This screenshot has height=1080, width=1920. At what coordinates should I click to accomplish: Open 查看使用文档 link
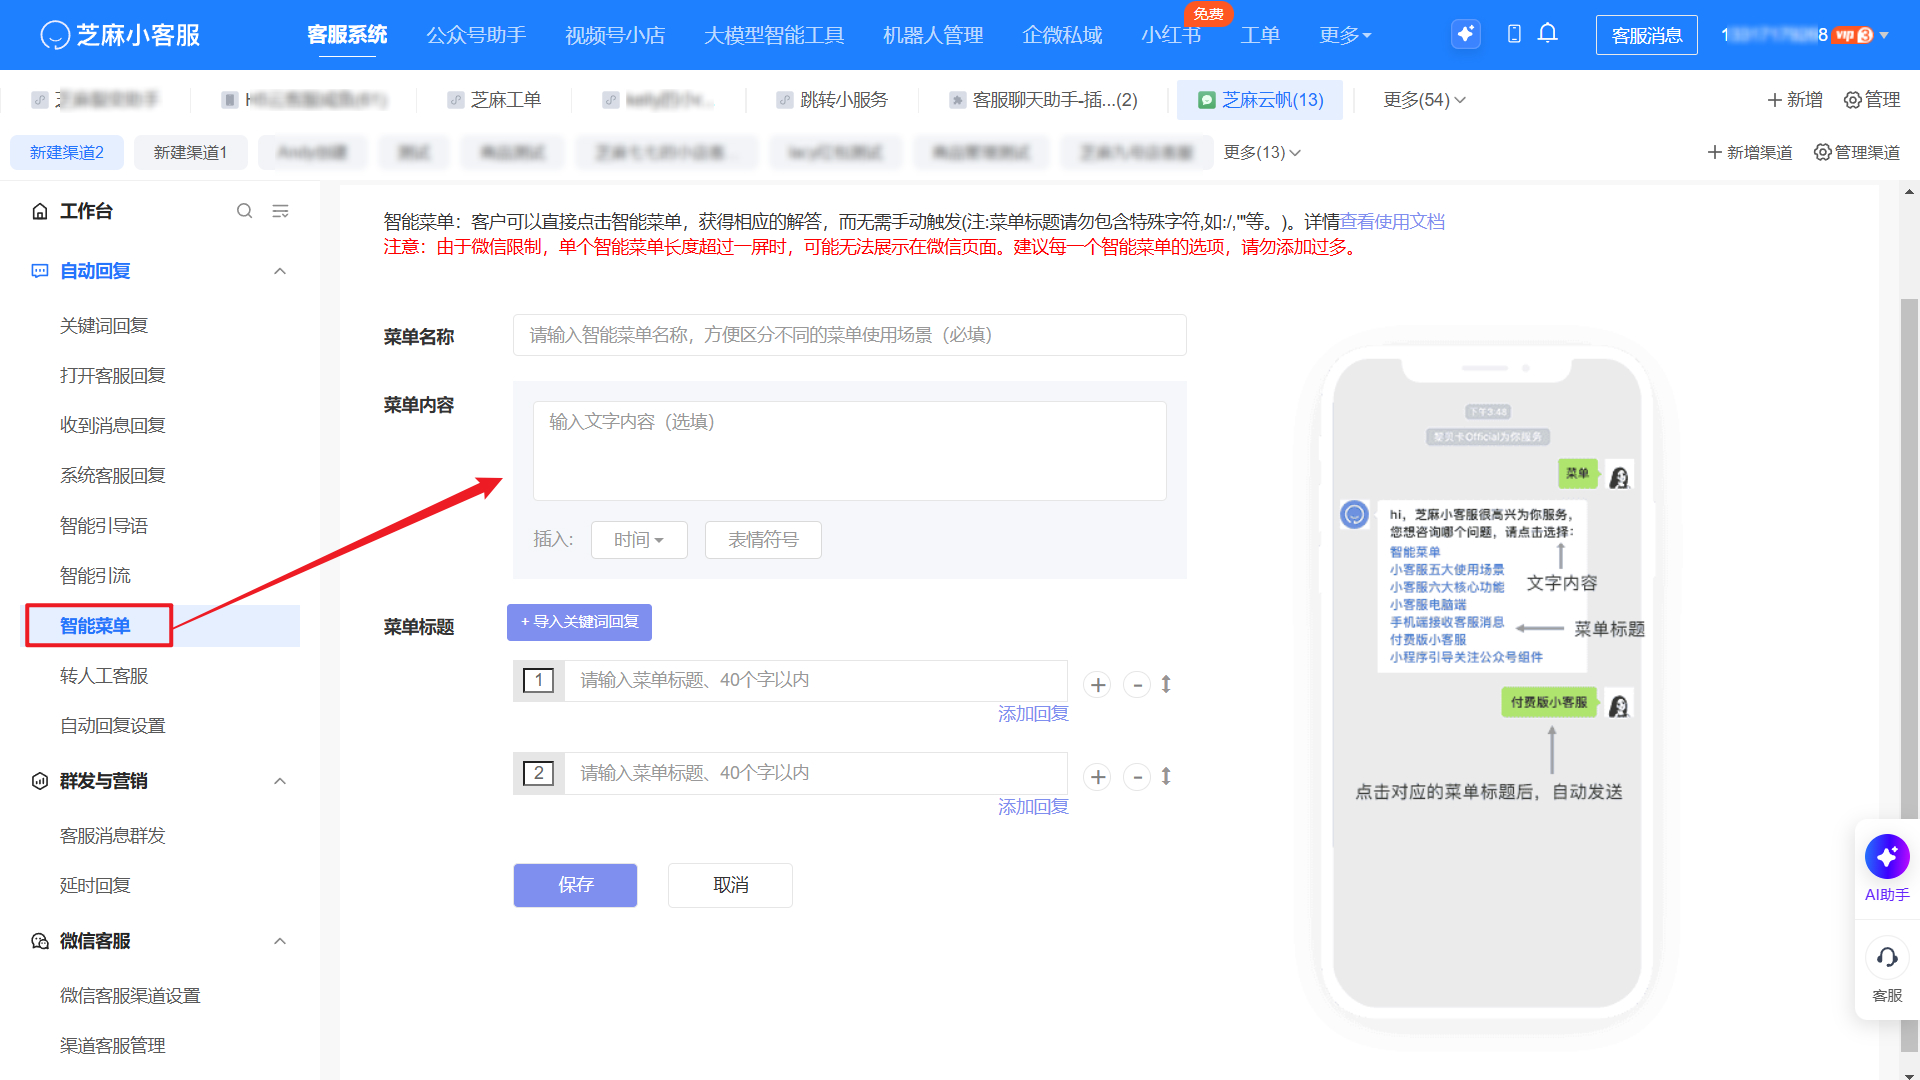coord(1393,222)
